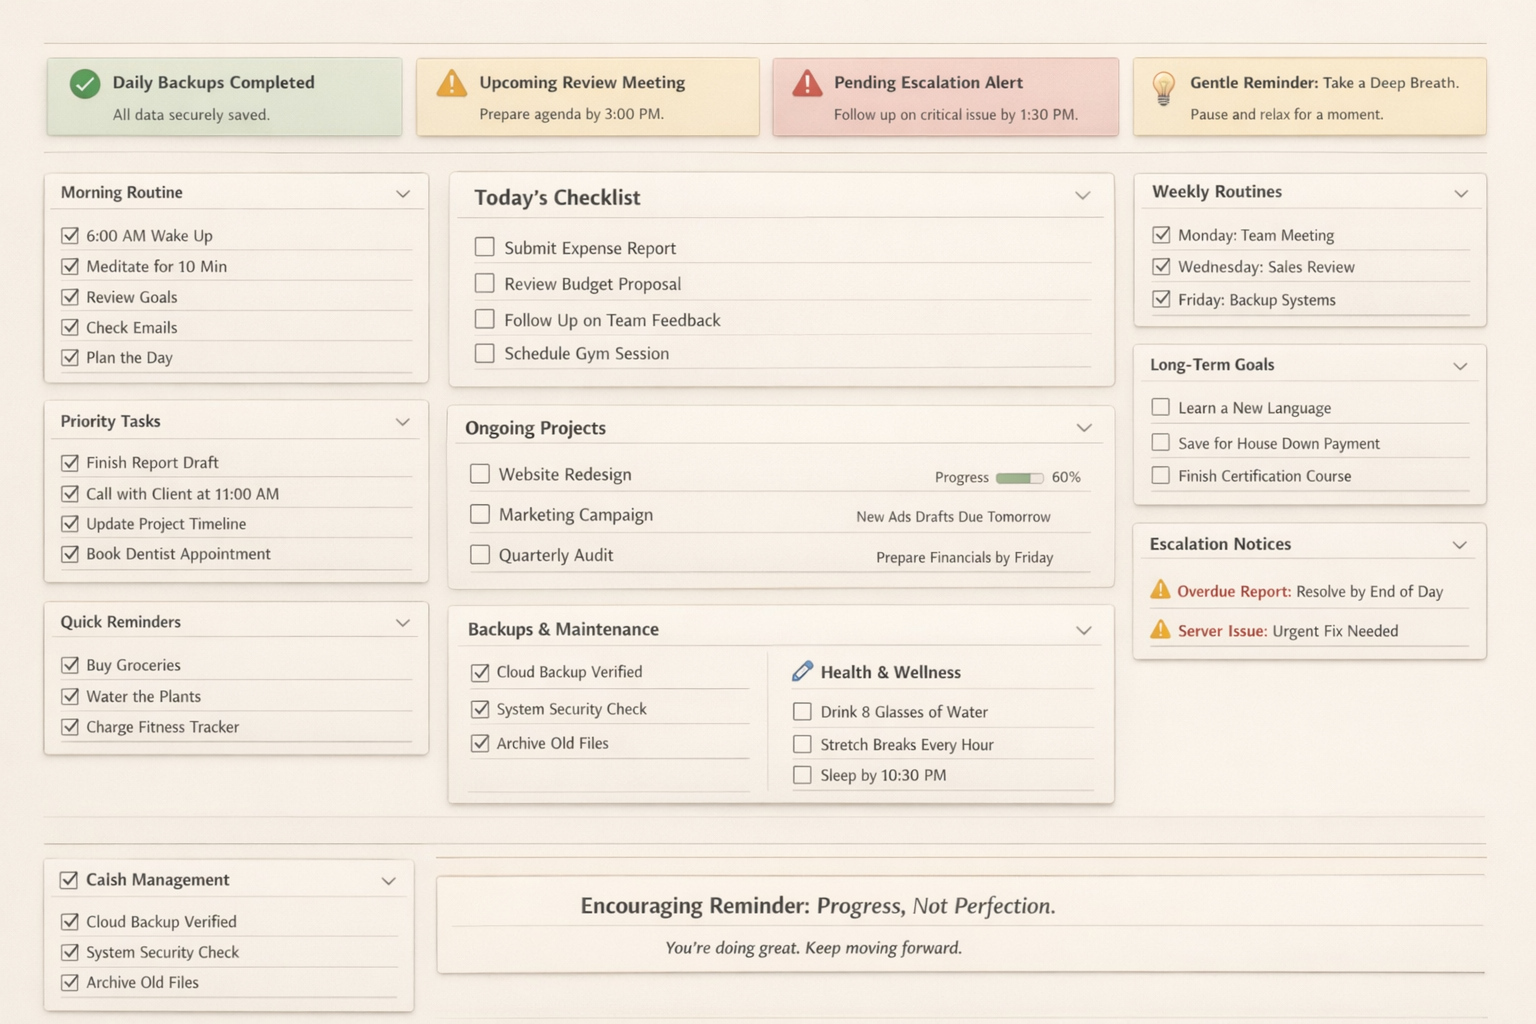Click the pencil icon beside Health & Wellness
The height and width of the screenshot is (1024, 1536).
click(x=802, y=671)
